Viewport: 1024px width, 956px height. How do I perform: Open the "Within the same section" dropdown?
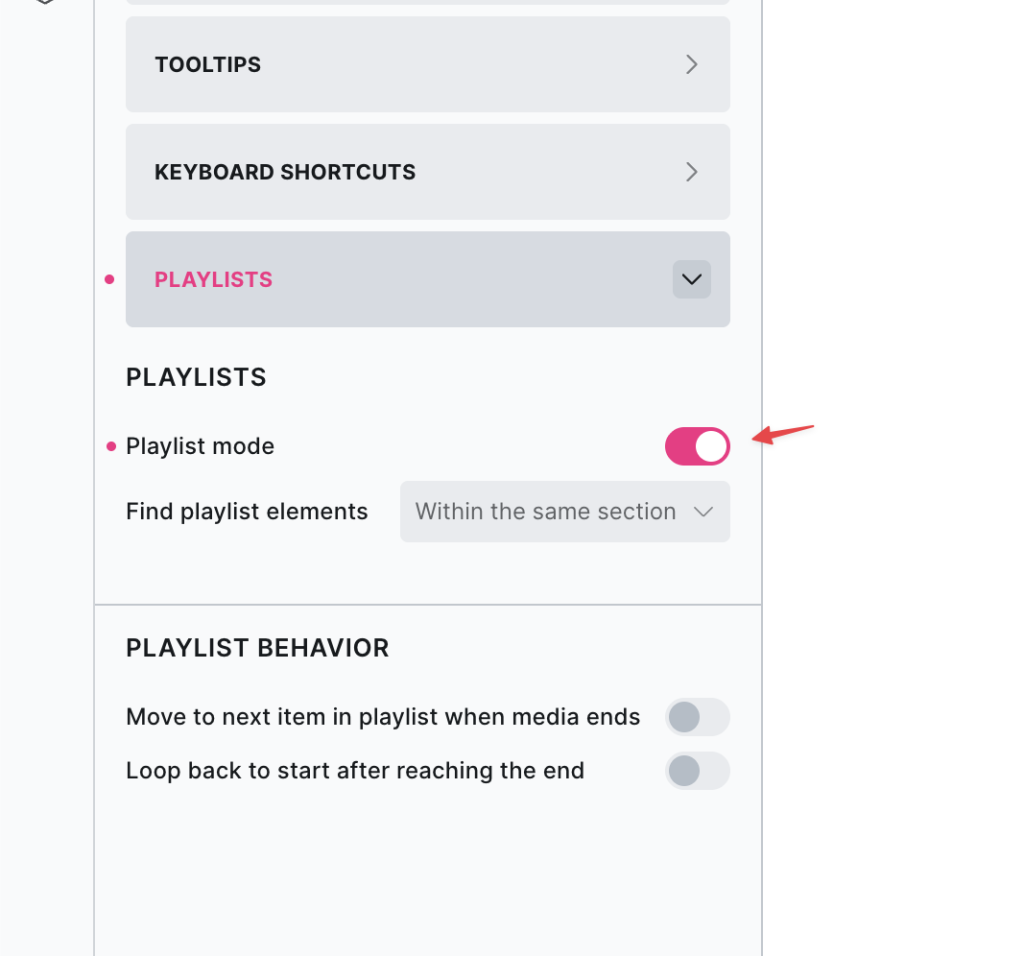tap(564, 512)
